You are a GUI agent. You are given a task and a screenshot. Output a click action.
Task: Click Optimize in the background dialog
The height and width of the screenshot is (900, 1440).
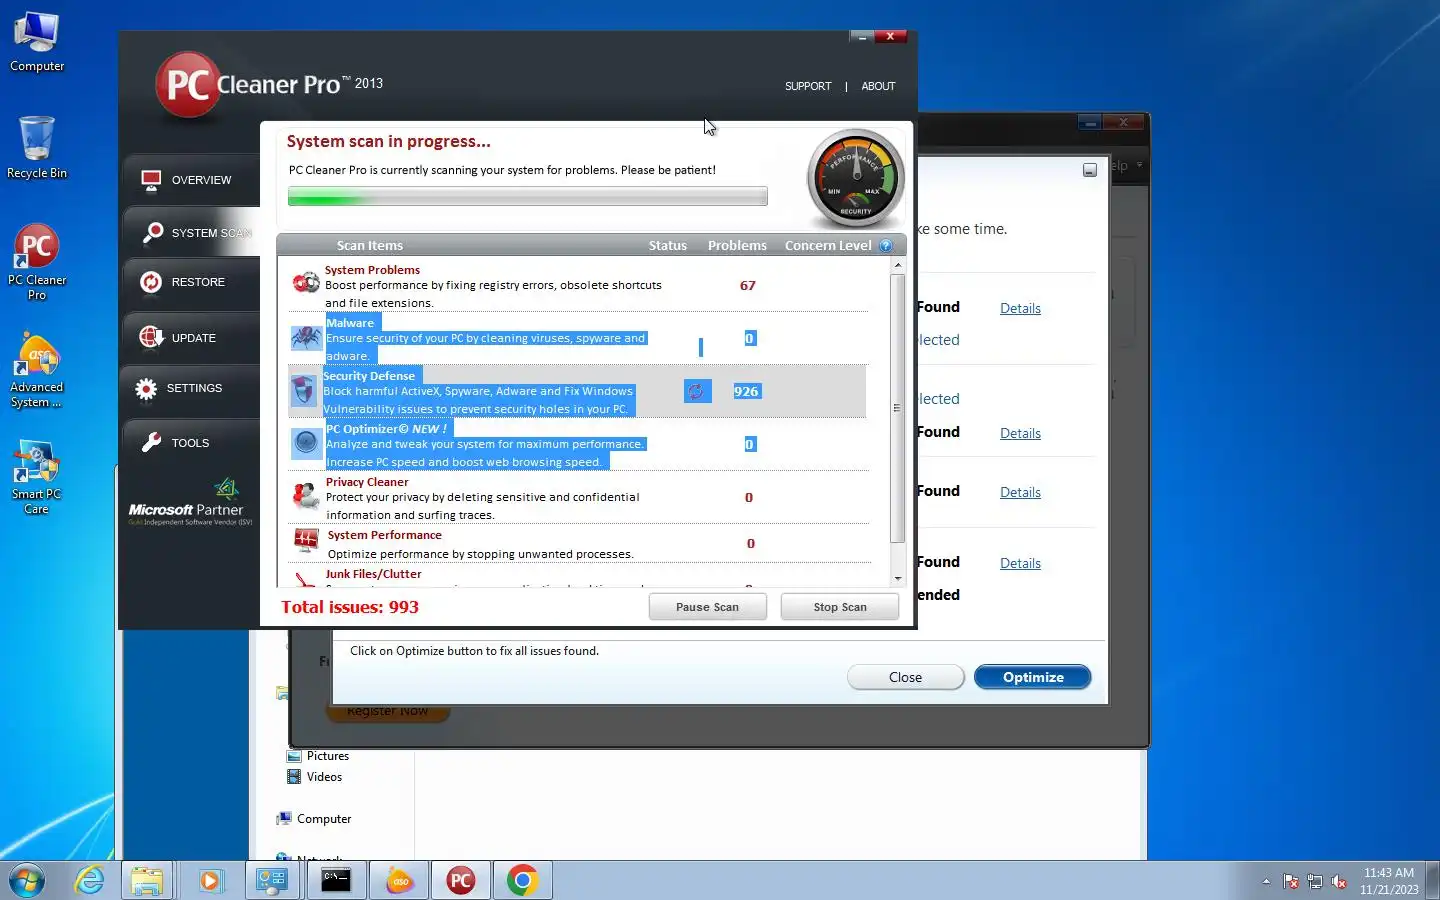pyautogui.click(x=1033, y=677)
